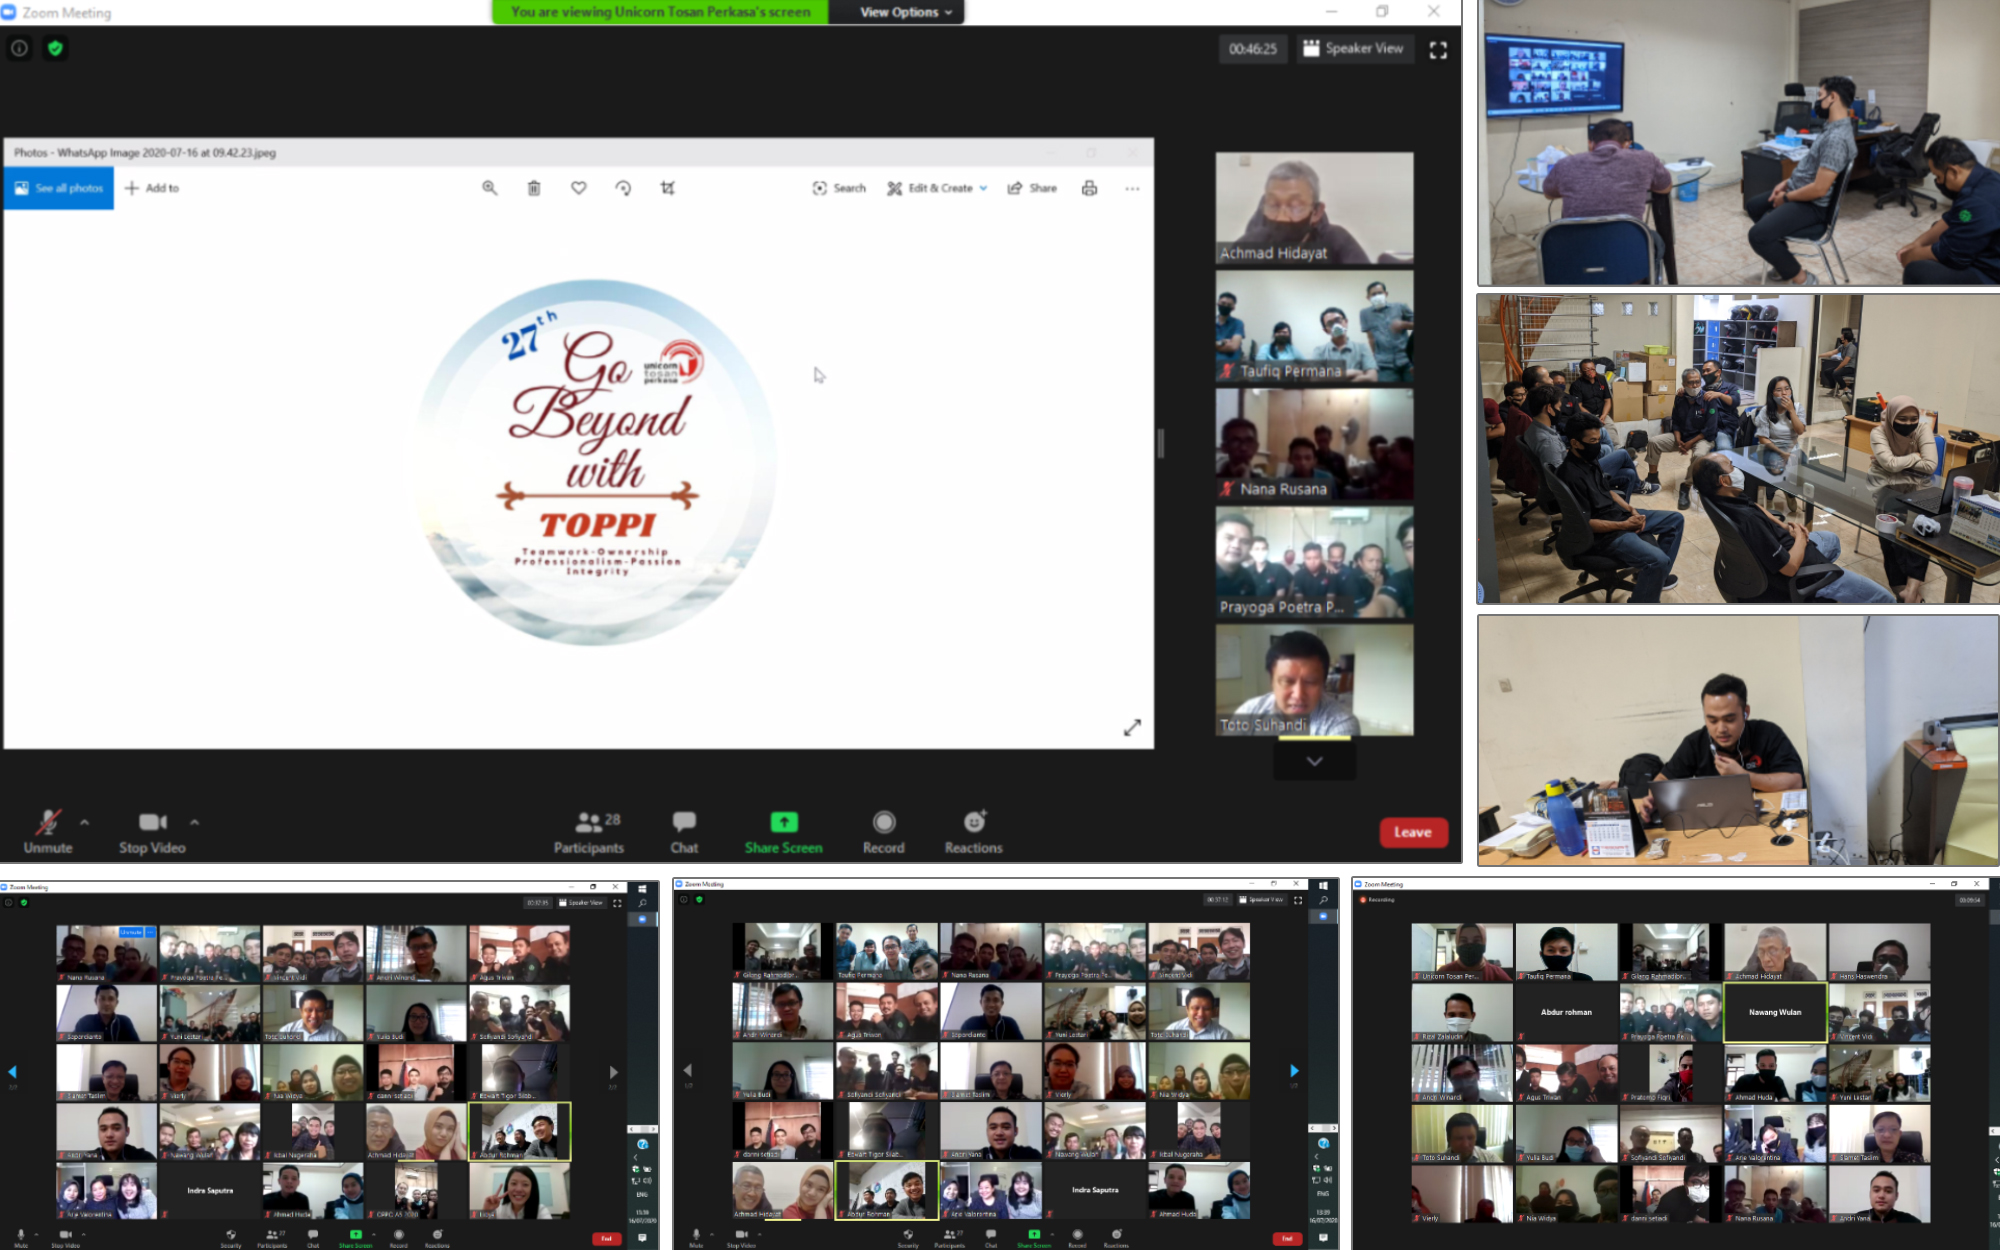Click the Search icon in Photos toolbar

(x=839, y=188)
